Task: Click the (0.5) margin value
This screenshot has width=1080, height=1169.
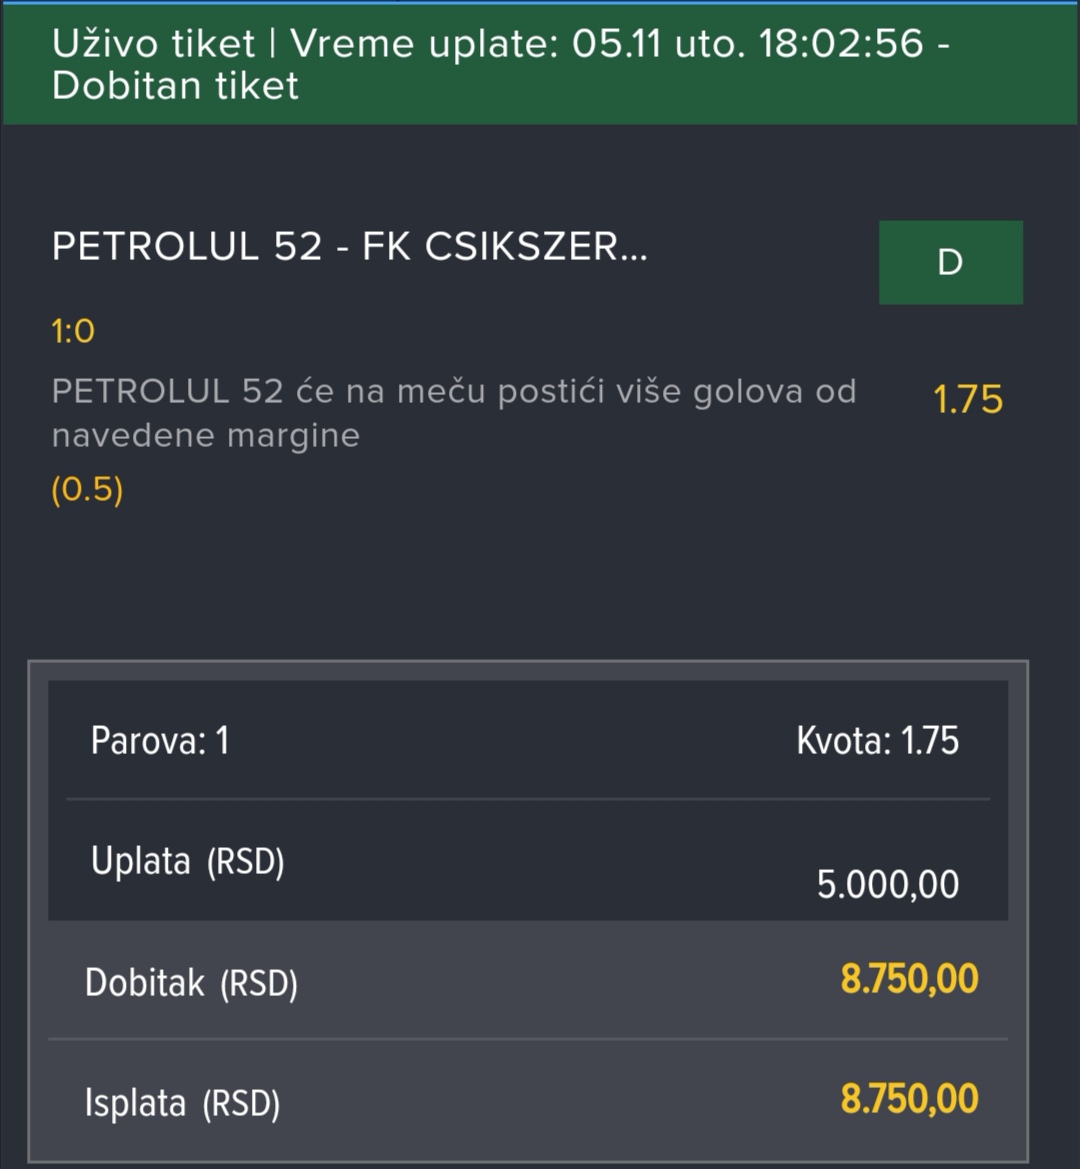Action: click(87, 490)
